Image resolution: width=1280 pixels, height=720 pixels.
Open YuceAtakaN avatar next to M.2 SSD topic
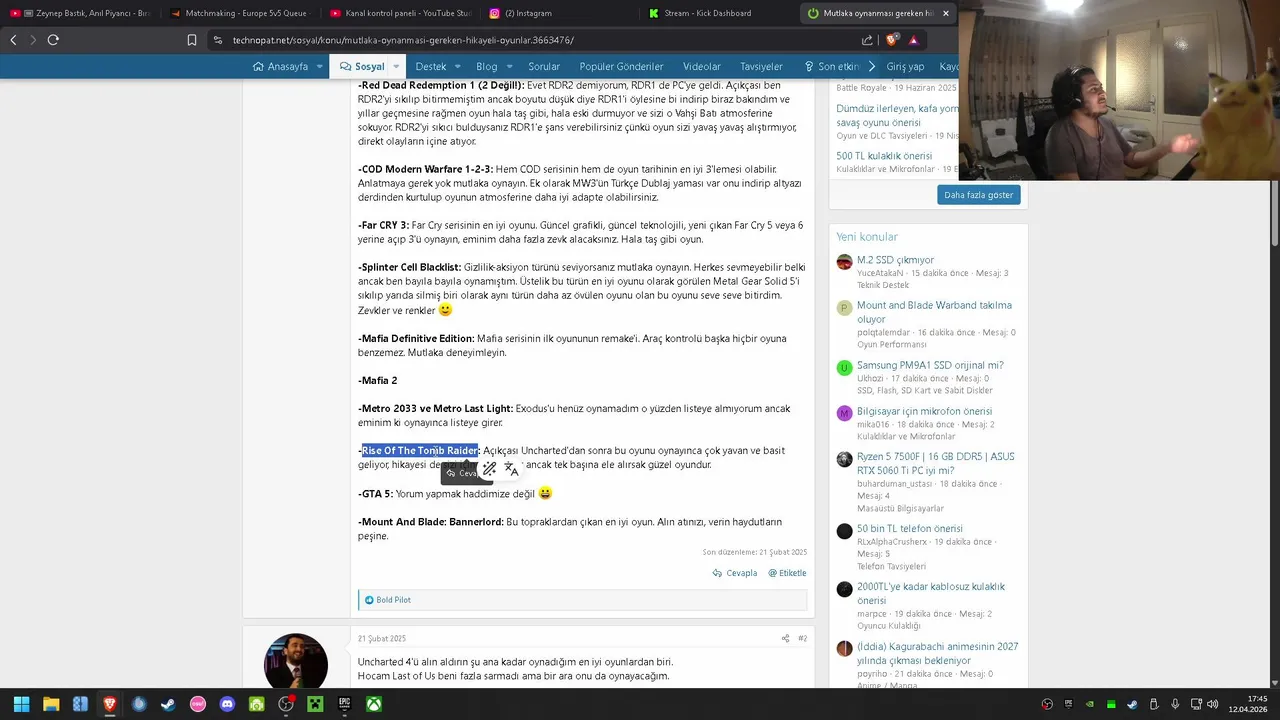tap(845, 262)
